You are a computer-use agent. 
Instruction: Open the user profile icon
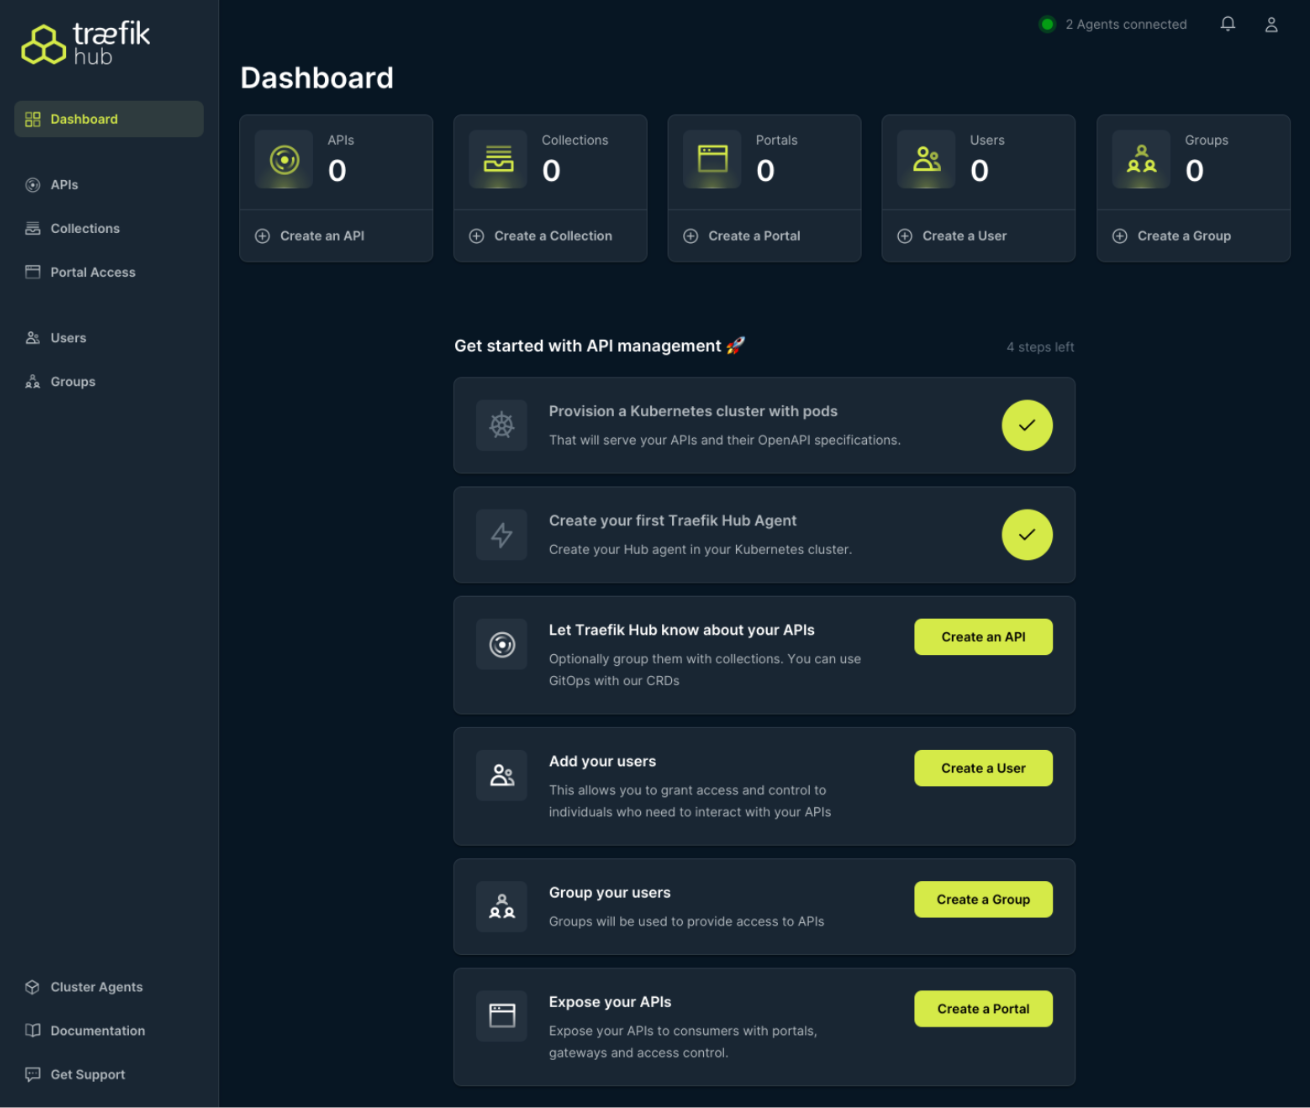pos(1271,24)
